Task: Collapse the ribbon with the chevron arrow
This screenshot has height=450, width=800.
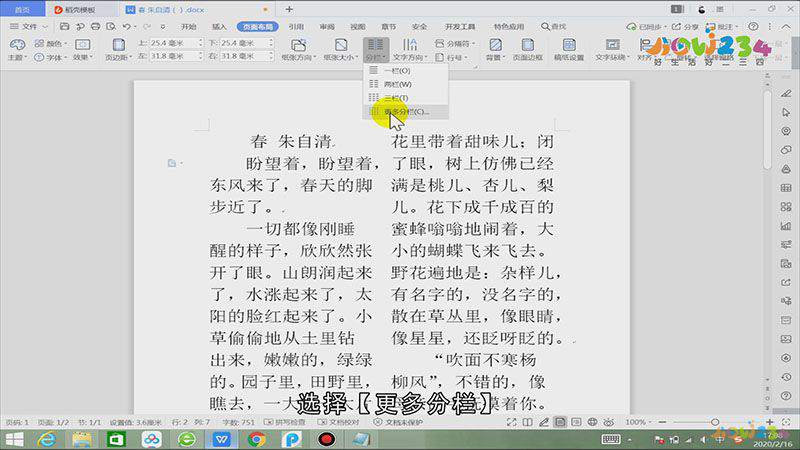Action: point(786,26)
